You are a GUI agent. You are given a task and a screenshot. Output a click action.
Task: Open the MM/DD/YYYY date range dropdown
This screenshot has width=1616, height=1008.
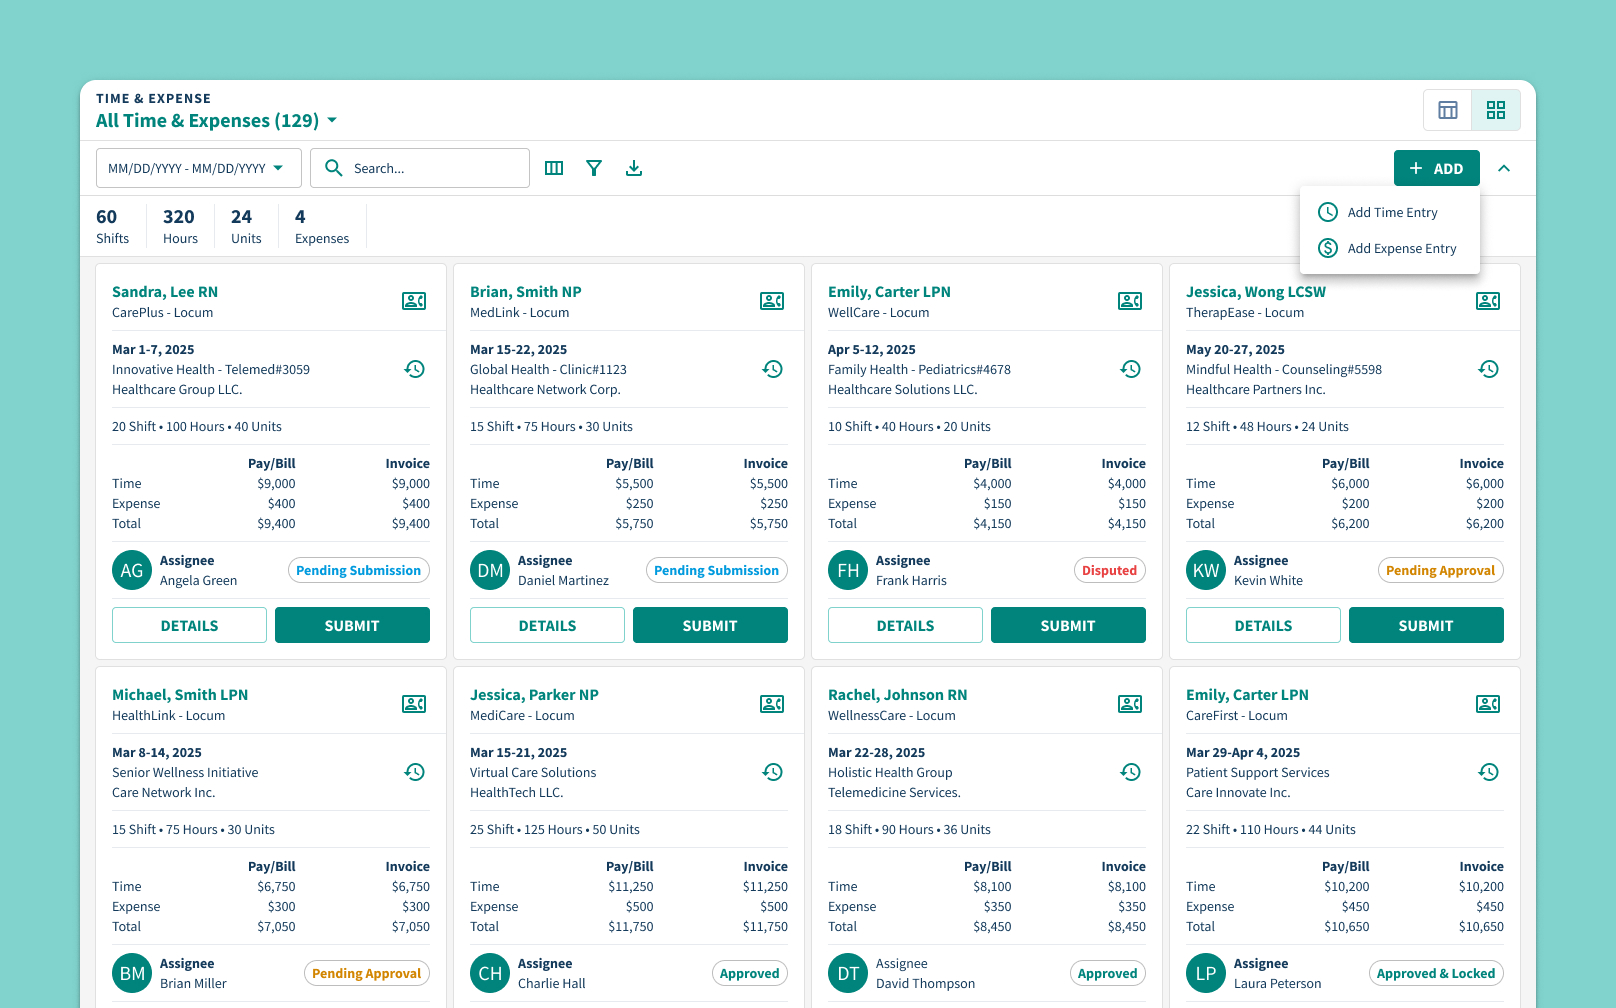pos(199,168)
